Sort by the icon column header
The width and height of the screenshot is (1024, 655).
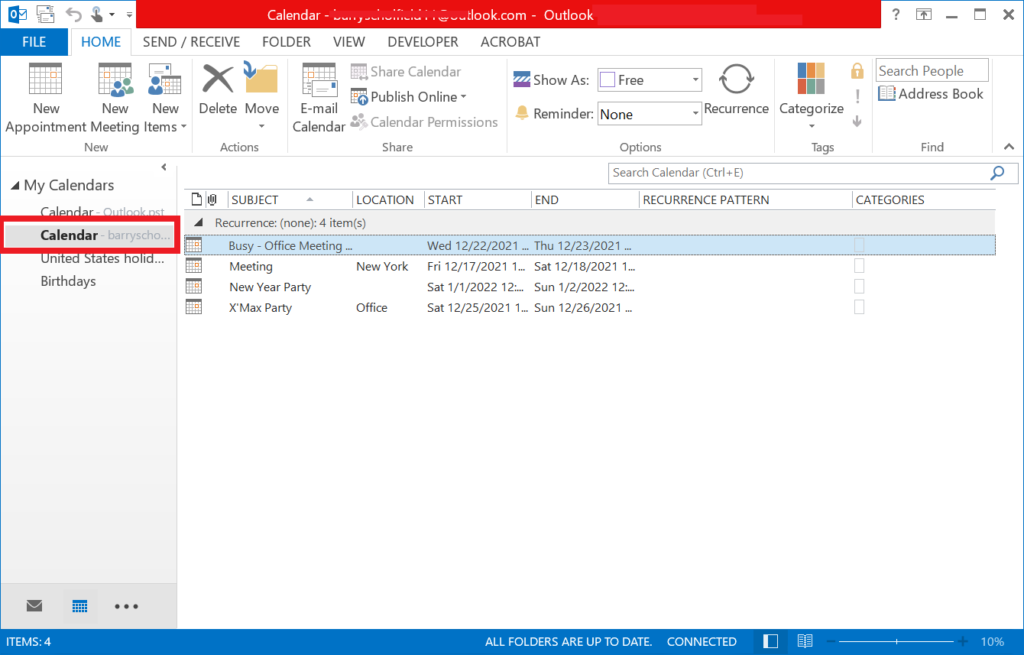(x=197, y=200)
